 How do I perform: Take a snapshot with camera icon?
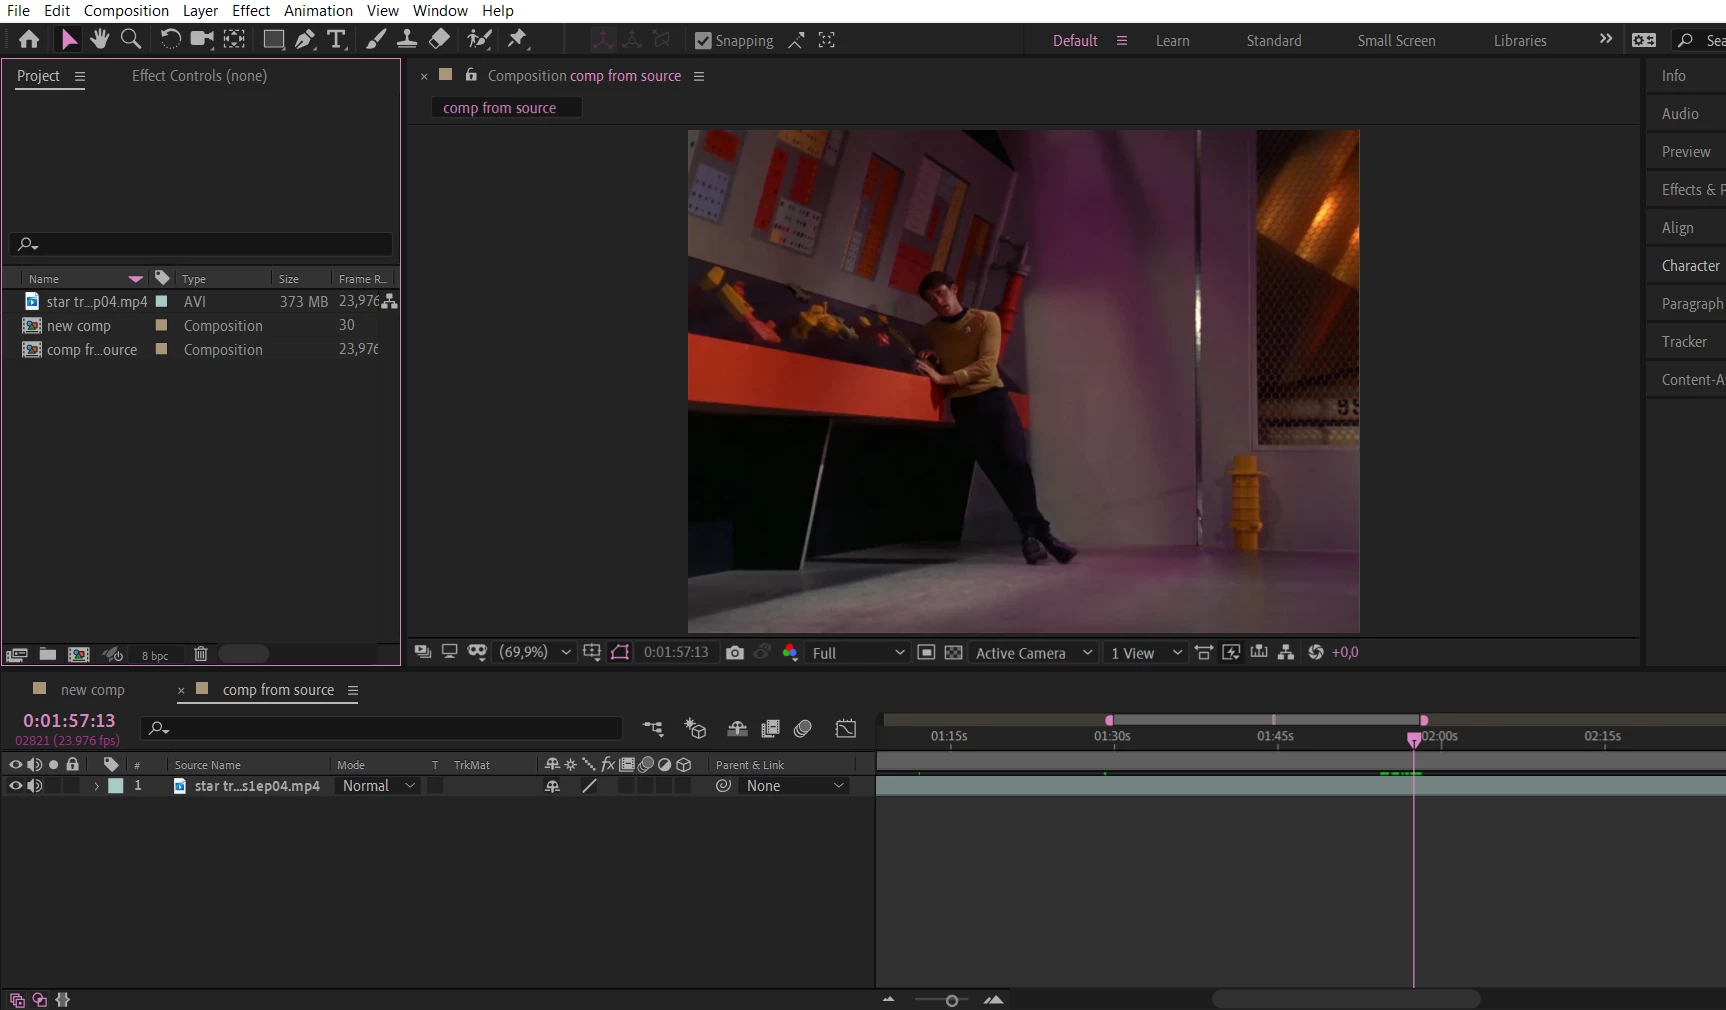coord(735,652)
